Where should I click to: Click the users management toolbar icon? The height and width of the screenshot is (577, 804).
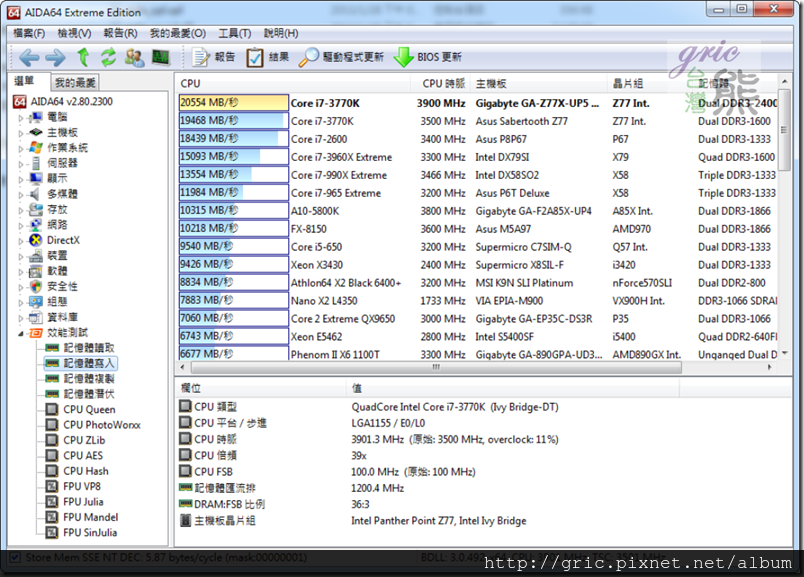coord(135,57)
